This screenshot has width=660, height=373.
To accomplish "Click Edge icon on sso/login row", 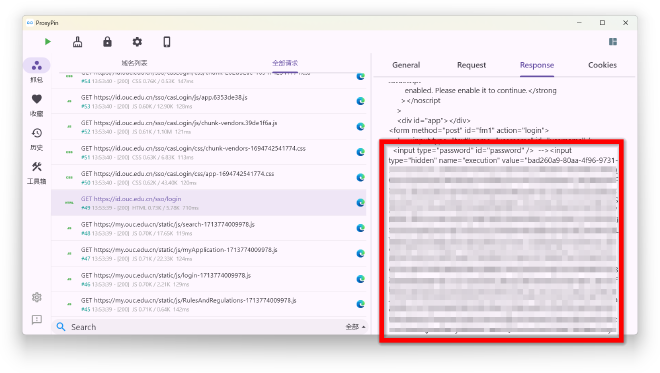I will click(360, 202).
